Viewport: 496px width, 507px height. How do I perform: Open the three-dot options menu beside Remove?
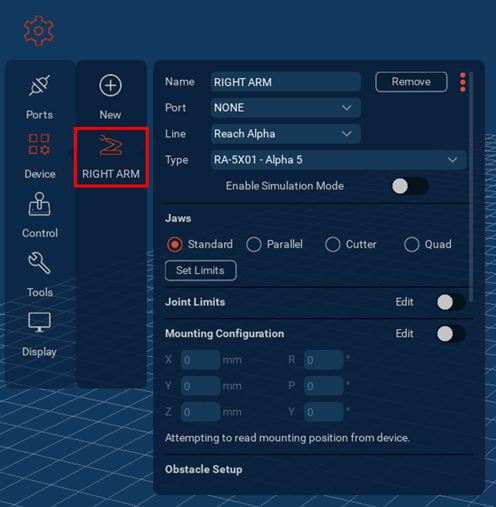point(463,82)
